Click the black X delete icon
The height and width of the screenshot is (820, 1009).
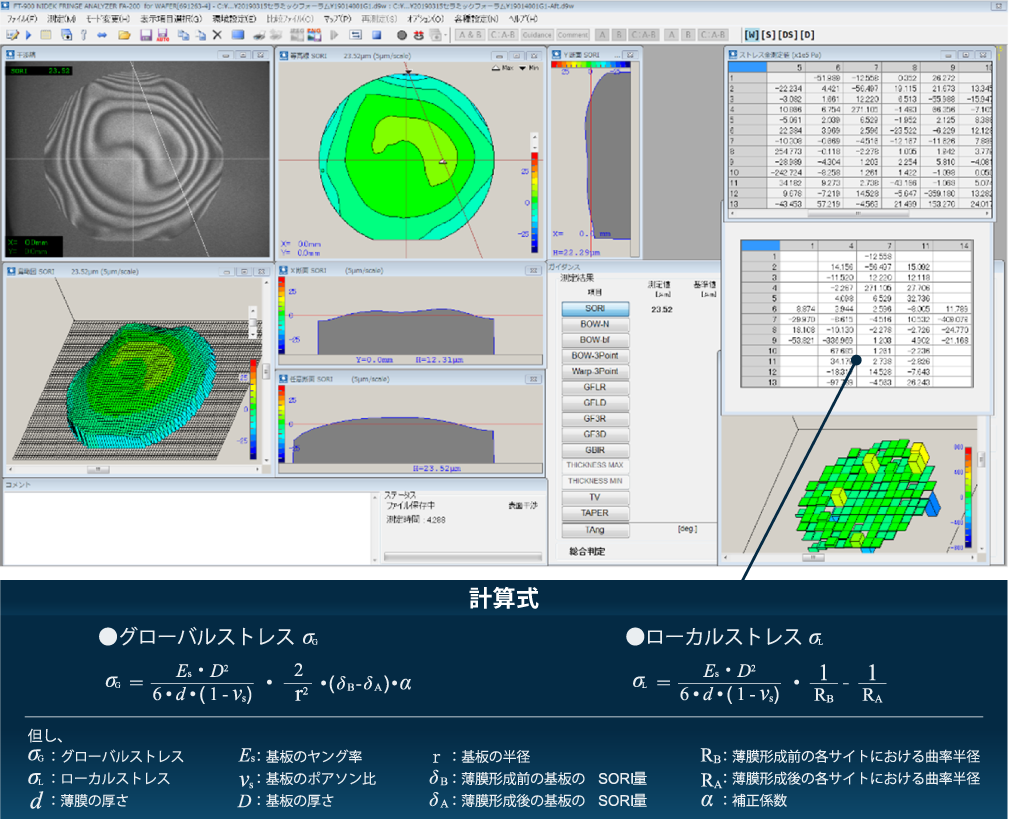[217, 35]
